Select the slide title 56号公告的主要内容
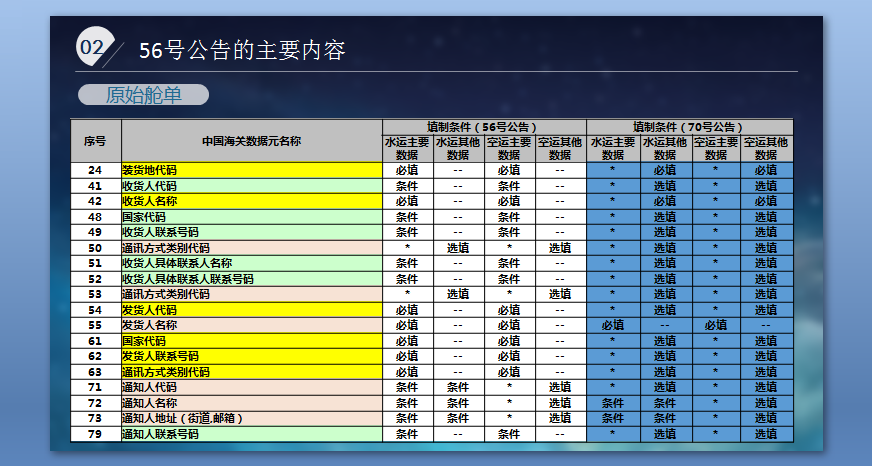 242,50
